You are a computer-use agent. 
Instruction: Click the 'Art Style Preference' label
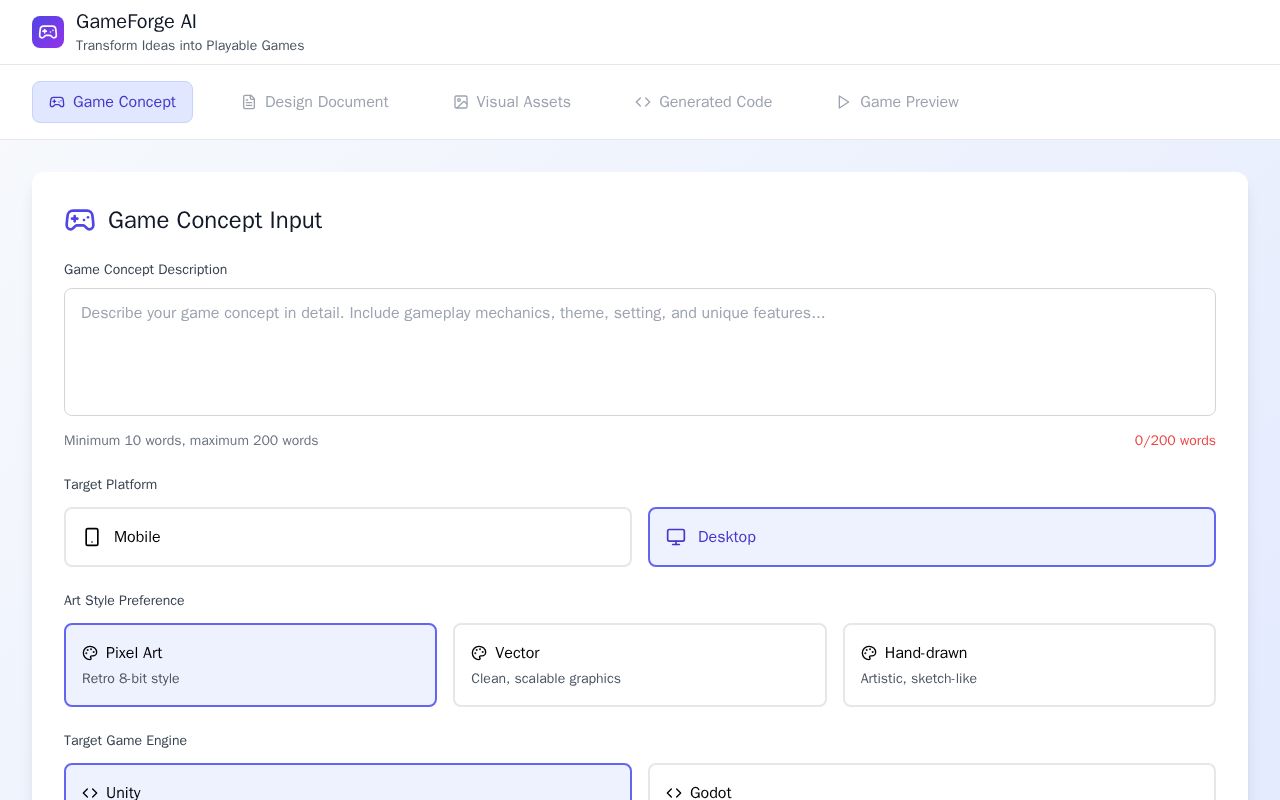(x=124, y=601)
